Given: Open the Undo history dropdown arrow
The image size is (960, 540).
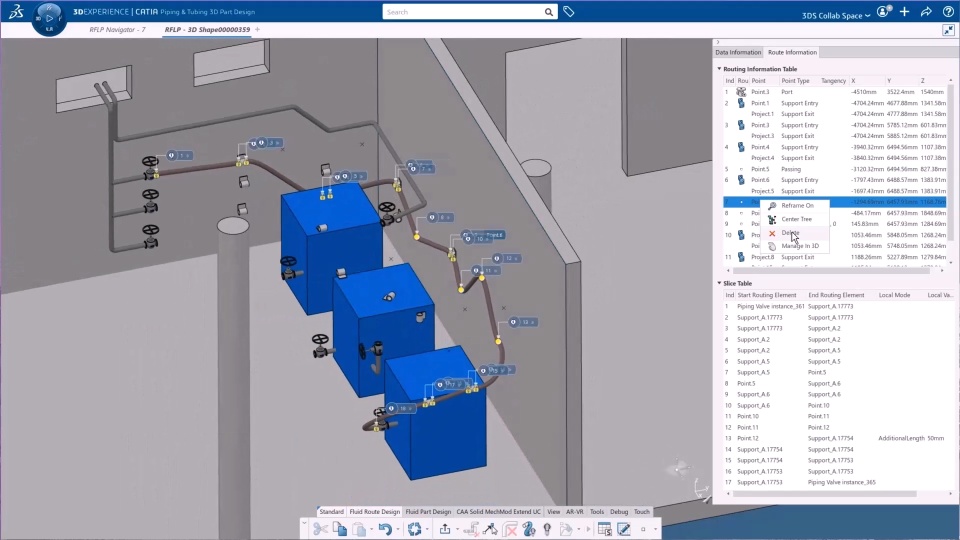Looking at the screenshot, I should point(397,530).
